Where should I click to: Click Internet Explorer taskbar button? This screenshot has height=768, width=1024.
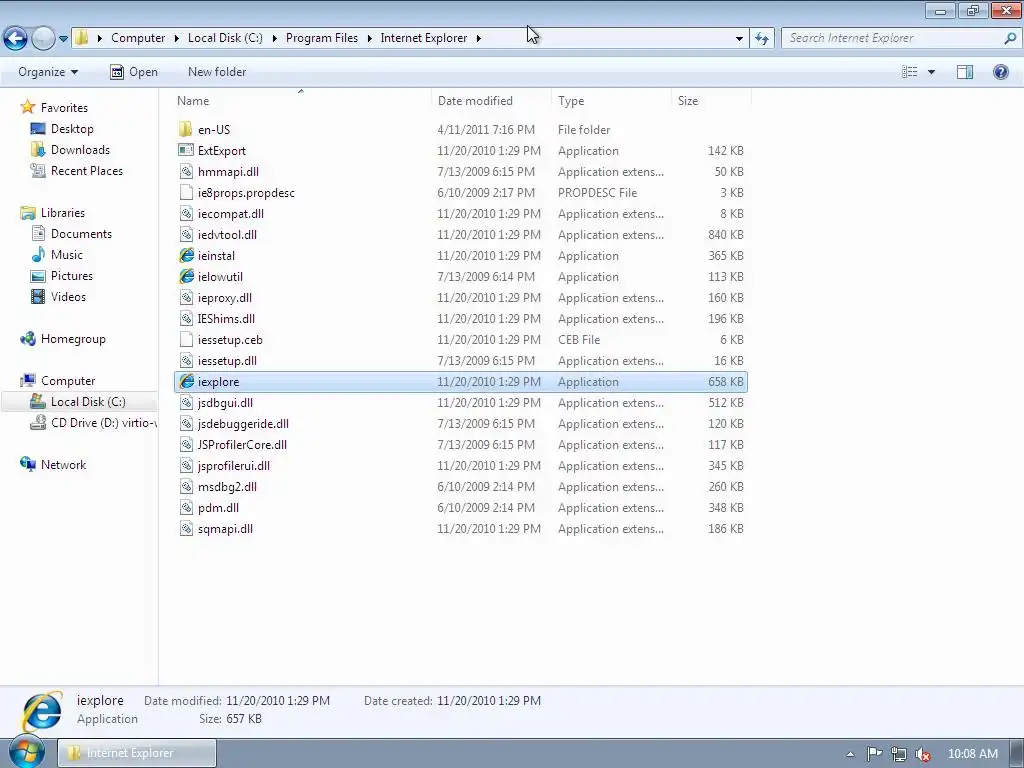pyautogui.click(x=138, y=753)
